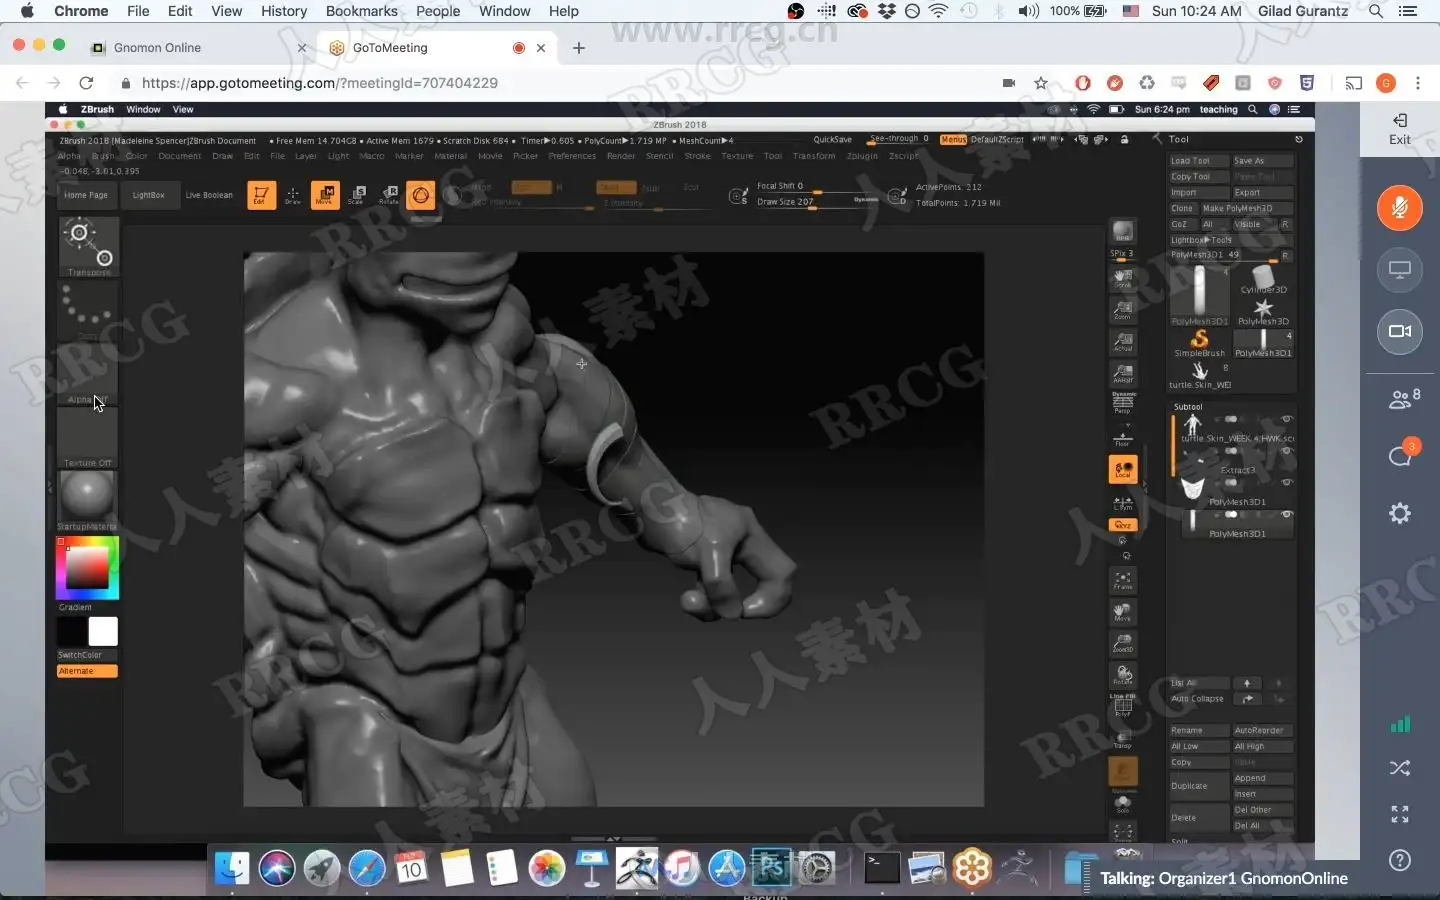This screenshot has height=900, width=1440.
Task: Move subtool up with arrow button
Action: [1247, 683]
